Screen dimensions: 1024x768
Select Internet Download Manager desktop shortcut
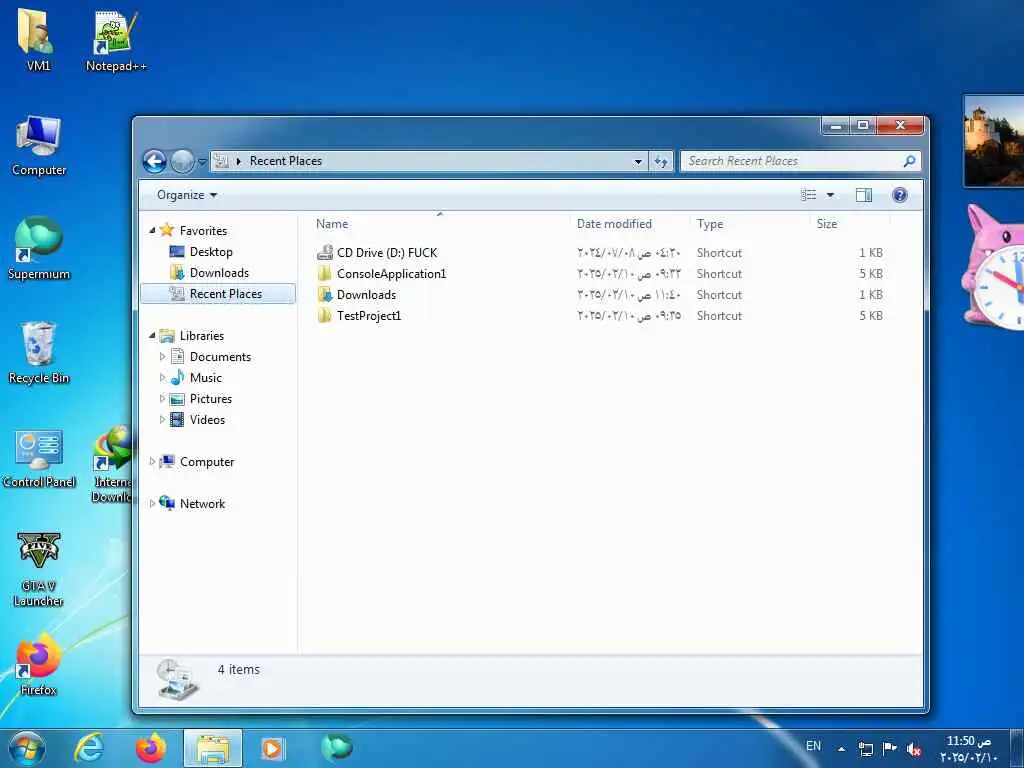(112, 464)
